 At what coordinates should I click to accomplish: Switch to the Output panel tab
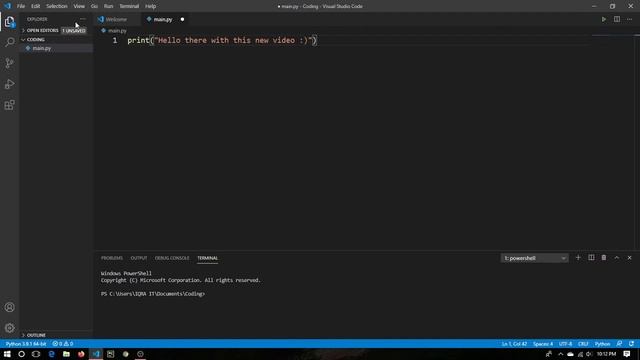point(139,258)
